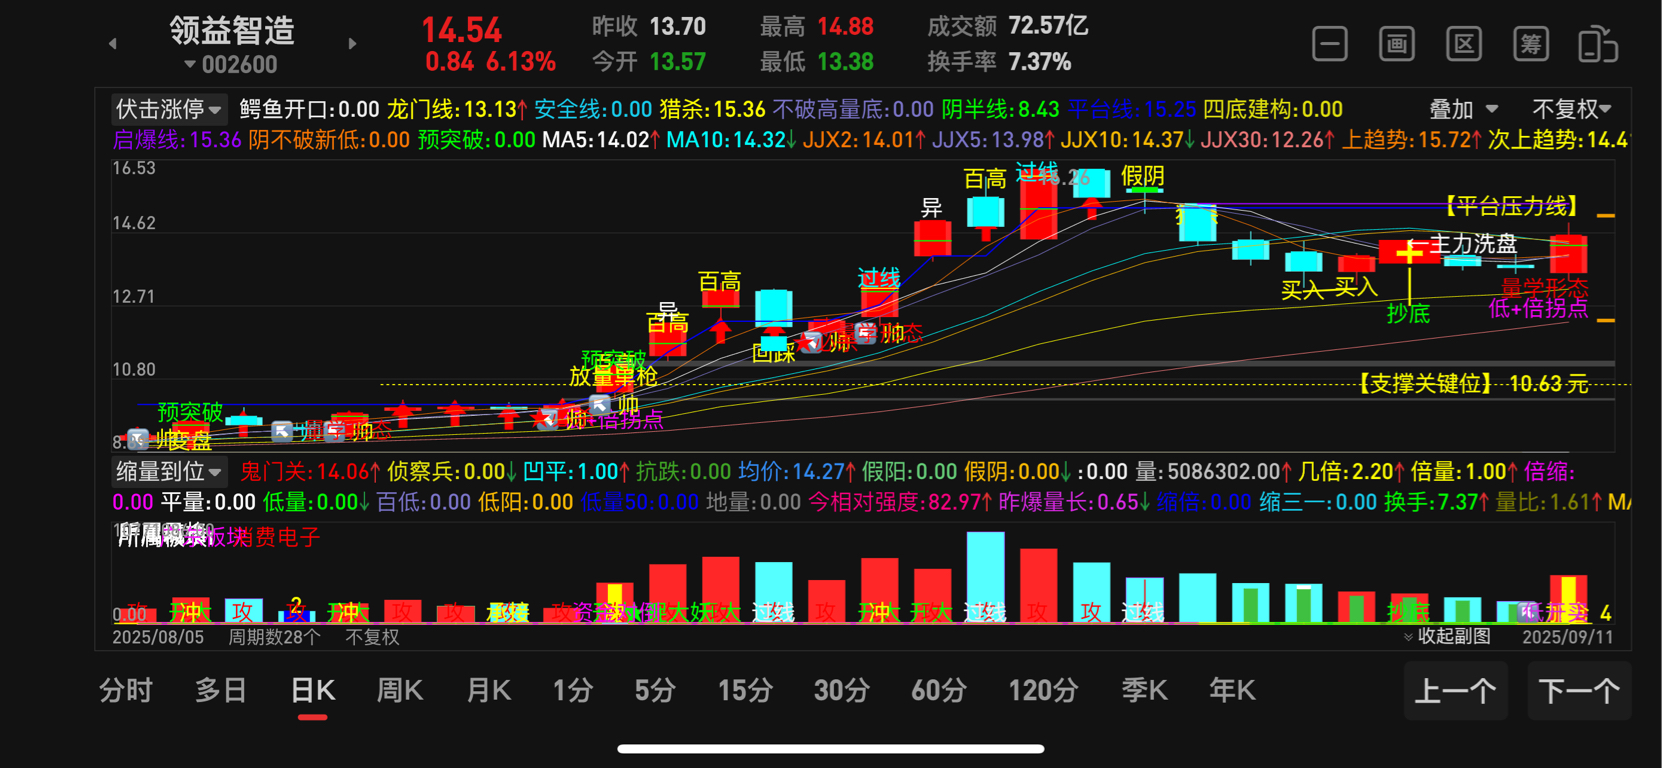Tap MA5:14.02 indicator value
The image size is (1662, 768).
pos(601,140)
